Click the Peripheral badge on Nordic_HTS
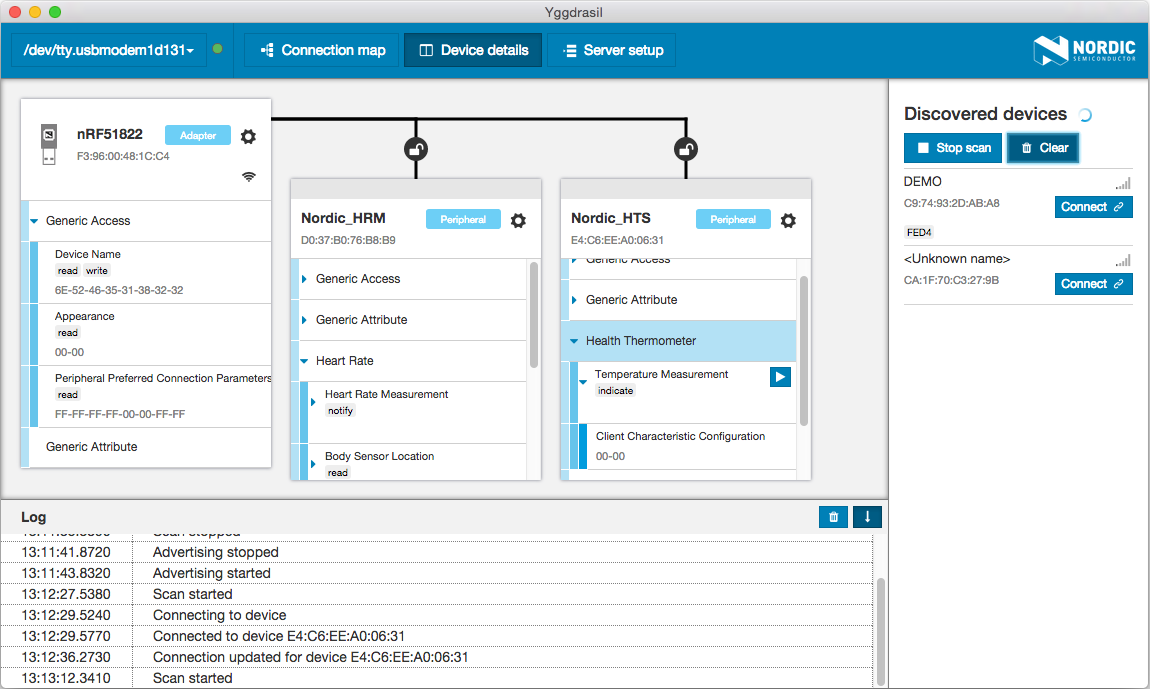Image resolution: width=1150 pixels, height=689 pixels. click(x=733, y=219)
